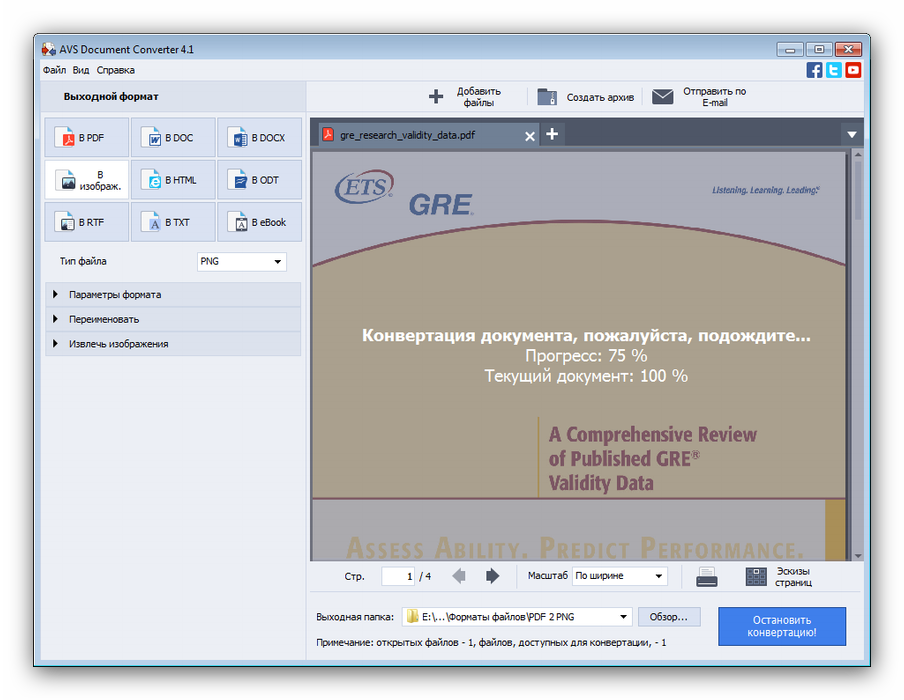The height and width of the screenshot is (700, 904).
Task: Select the RTF output format
Action: [x=86, y=222]
